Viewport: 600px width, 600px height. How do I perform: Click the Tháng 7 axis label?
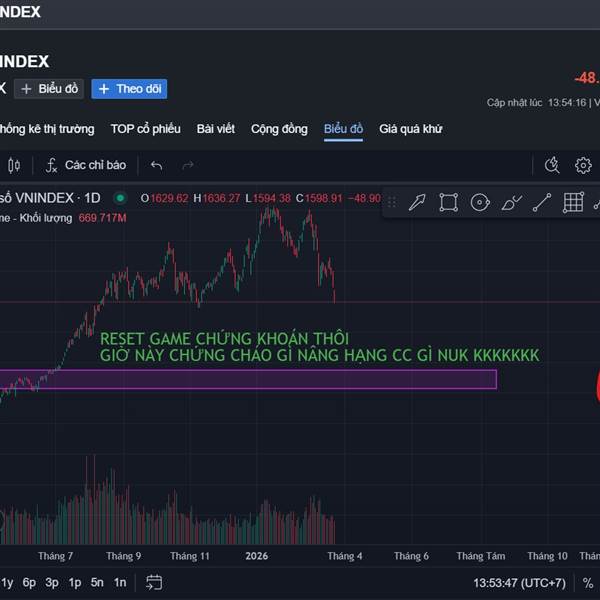[55, 556]
